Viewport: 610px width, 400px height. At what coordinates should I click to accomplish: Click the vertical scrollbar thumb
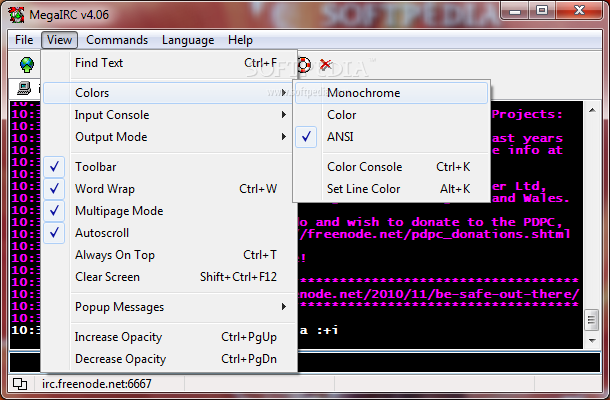pos(592,320)
